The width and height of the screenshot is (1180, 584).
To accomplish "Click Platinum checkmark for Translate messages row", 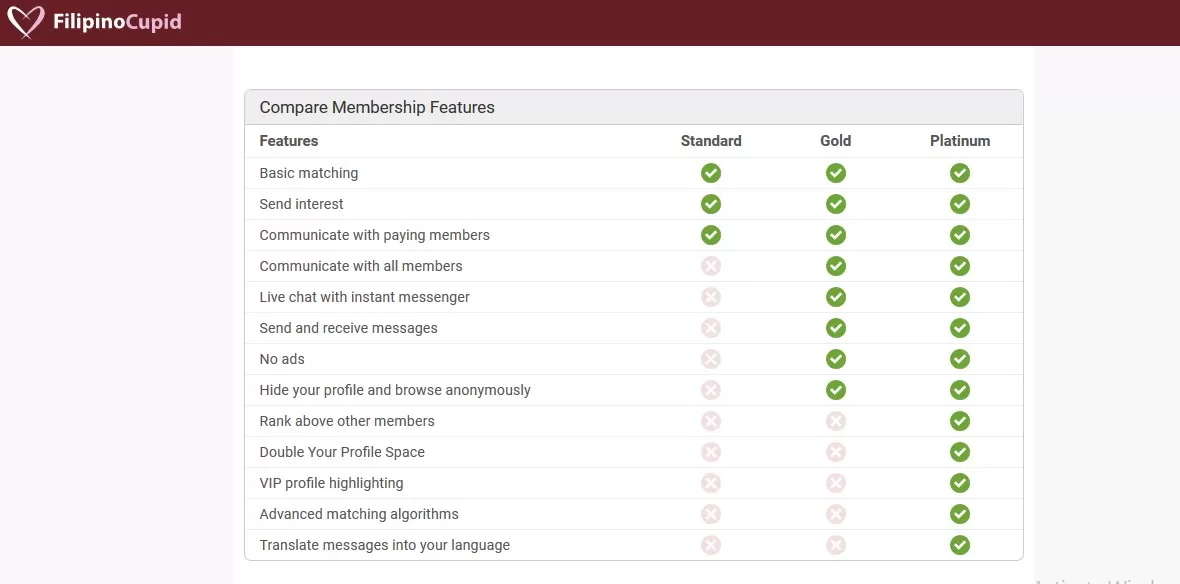I will 960,545.
